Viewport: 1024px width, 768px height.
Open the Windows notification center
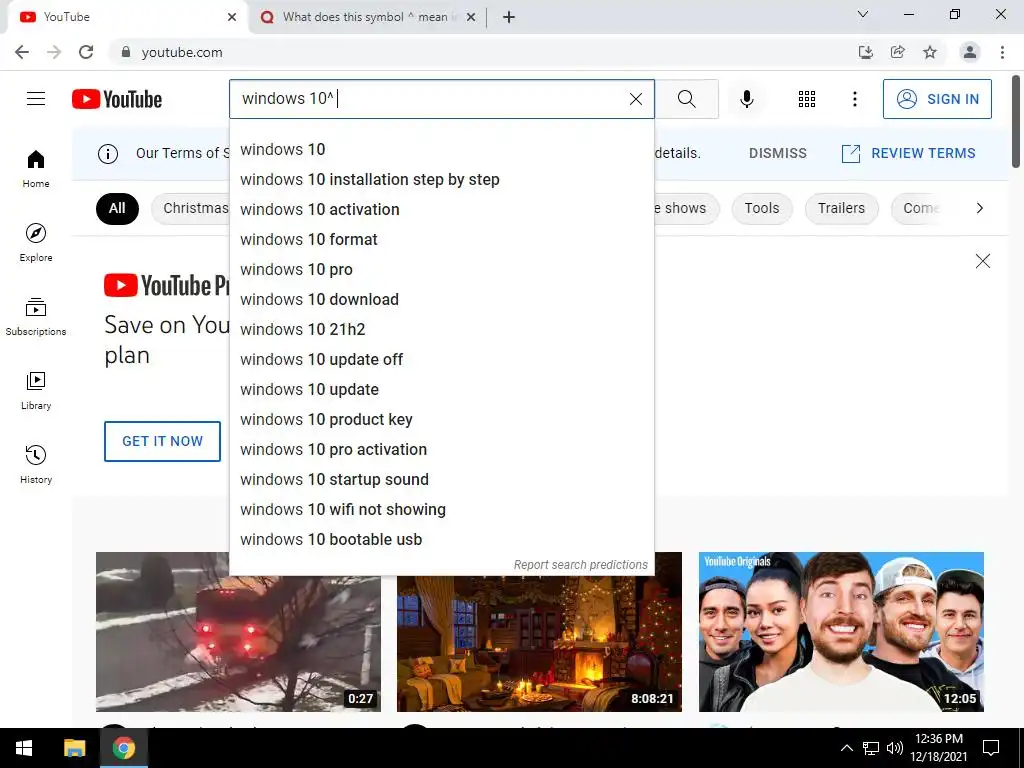(x=991, y=748)
